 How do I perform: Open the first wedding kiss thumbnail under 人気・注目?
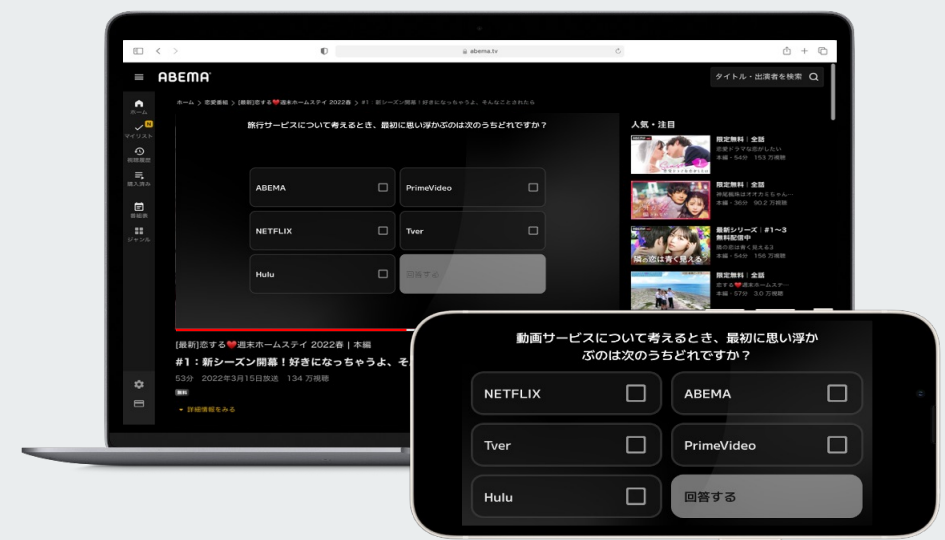(670, 154)
